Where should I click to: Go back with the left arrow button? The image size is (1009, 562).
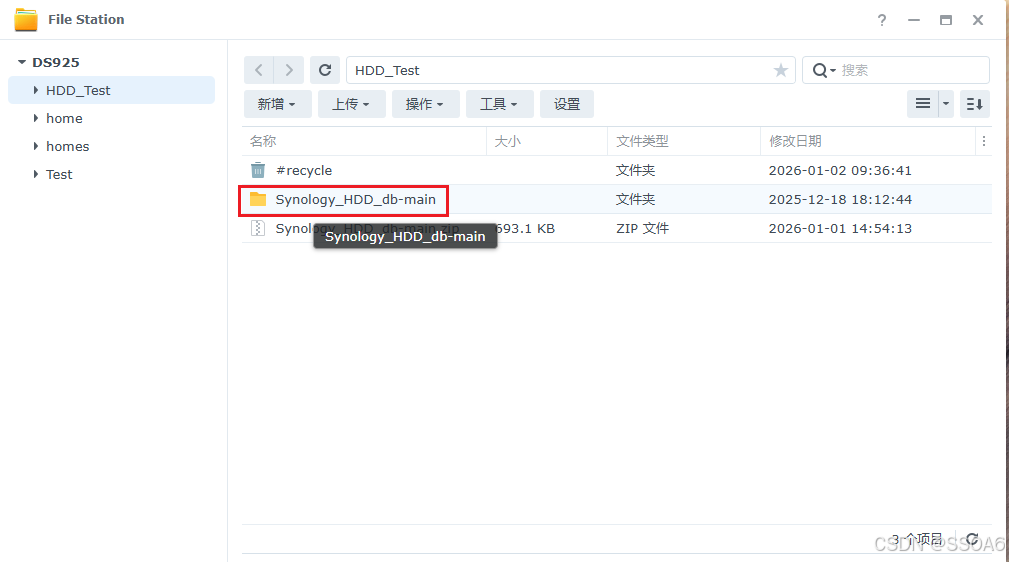pos(259,70)
